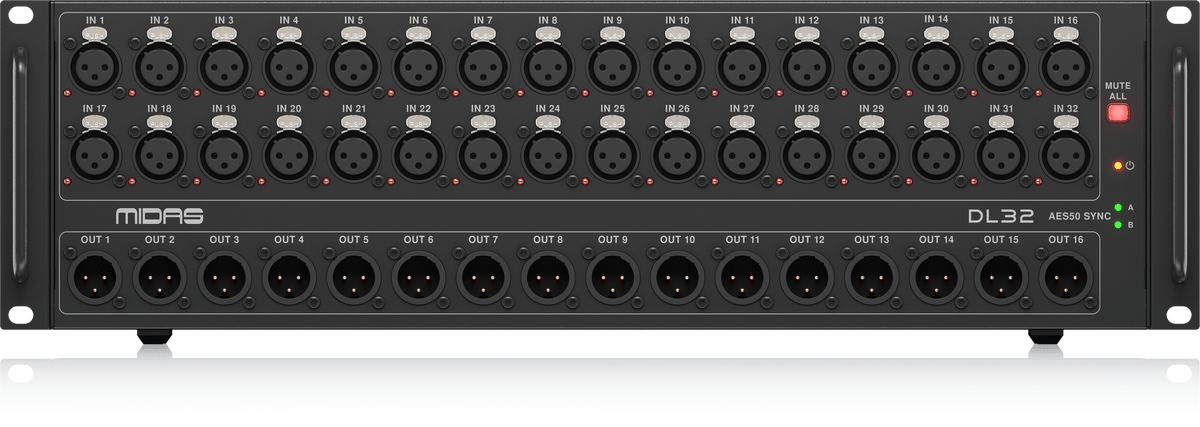Click the IN 28 XLR input jack
1200x427 pixels.
click(807, 154)
